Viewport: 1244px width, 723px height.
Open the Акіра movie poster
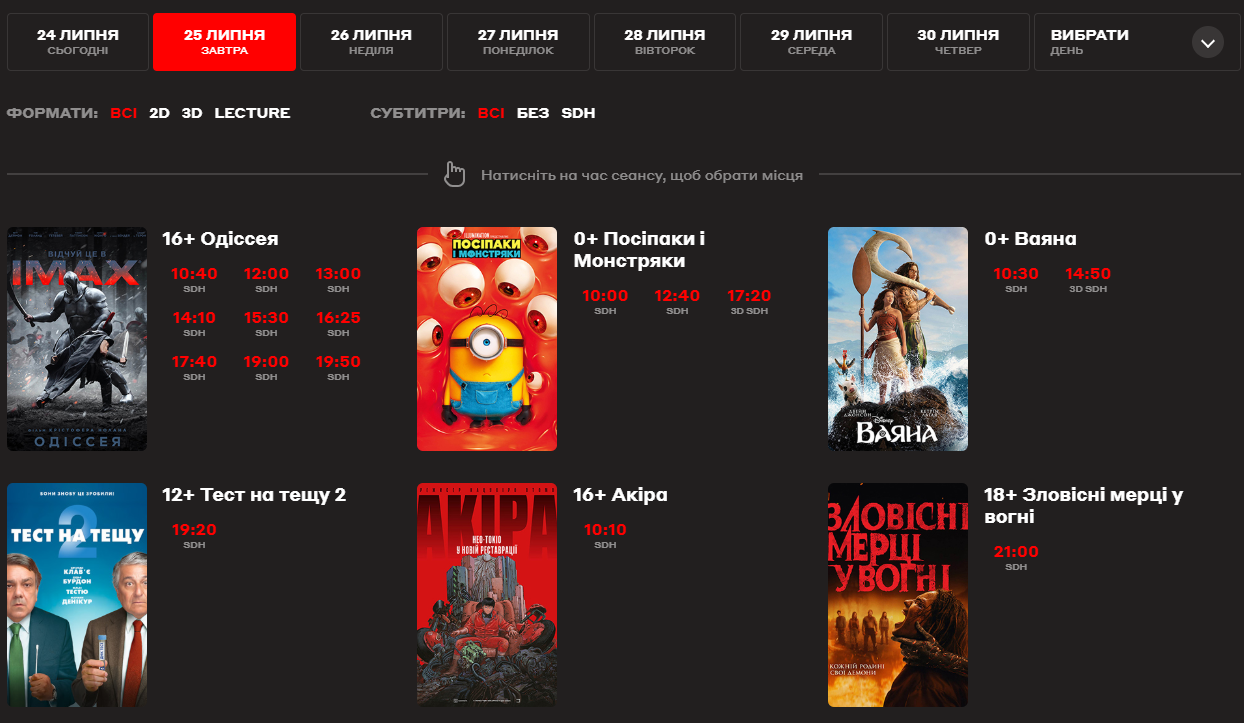coord(487,595)
